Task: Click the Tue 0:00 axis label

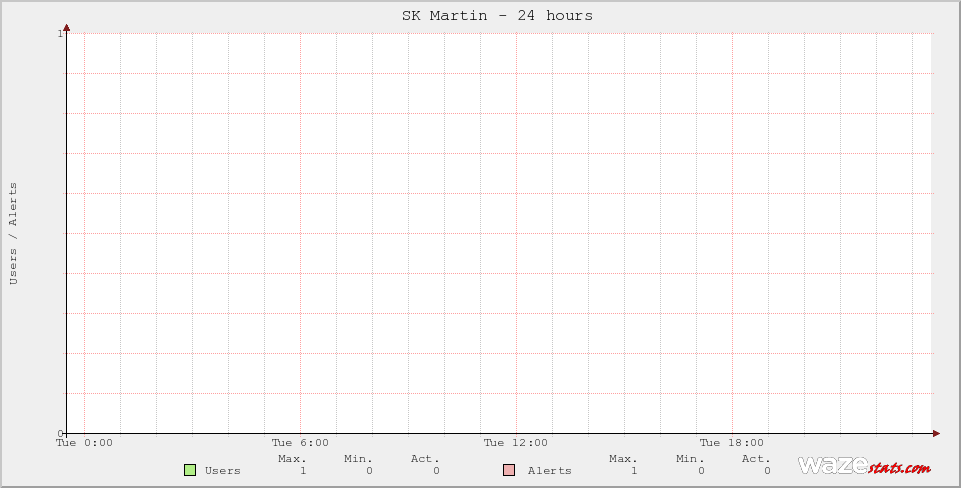Action: [x=84, y=443]
